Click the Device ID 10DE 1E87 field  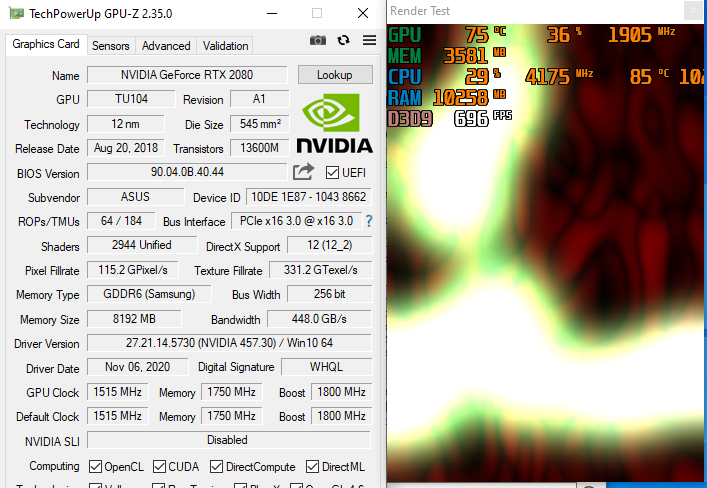[309, 197]
